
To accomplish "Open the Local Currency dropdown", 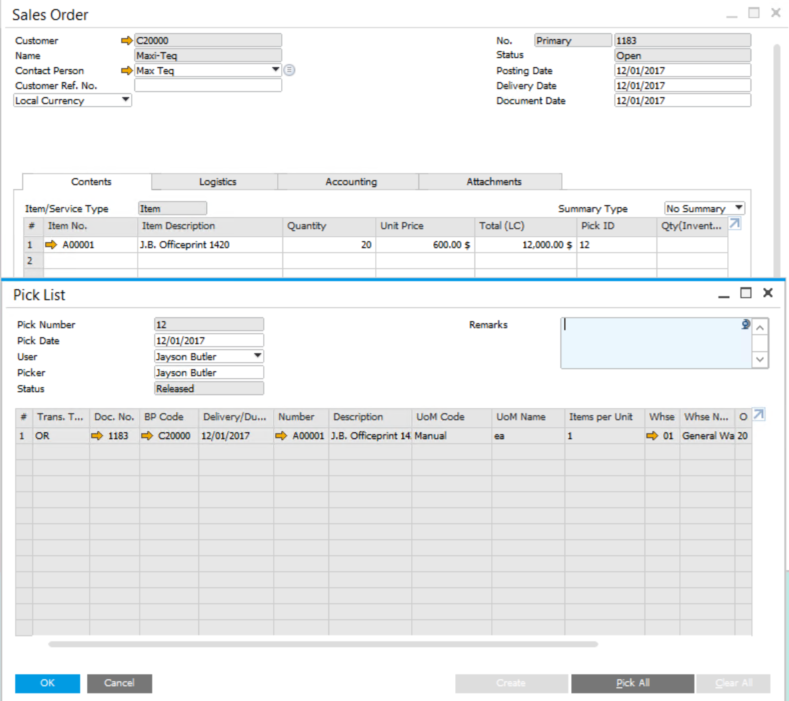I will tap(125, 101).
